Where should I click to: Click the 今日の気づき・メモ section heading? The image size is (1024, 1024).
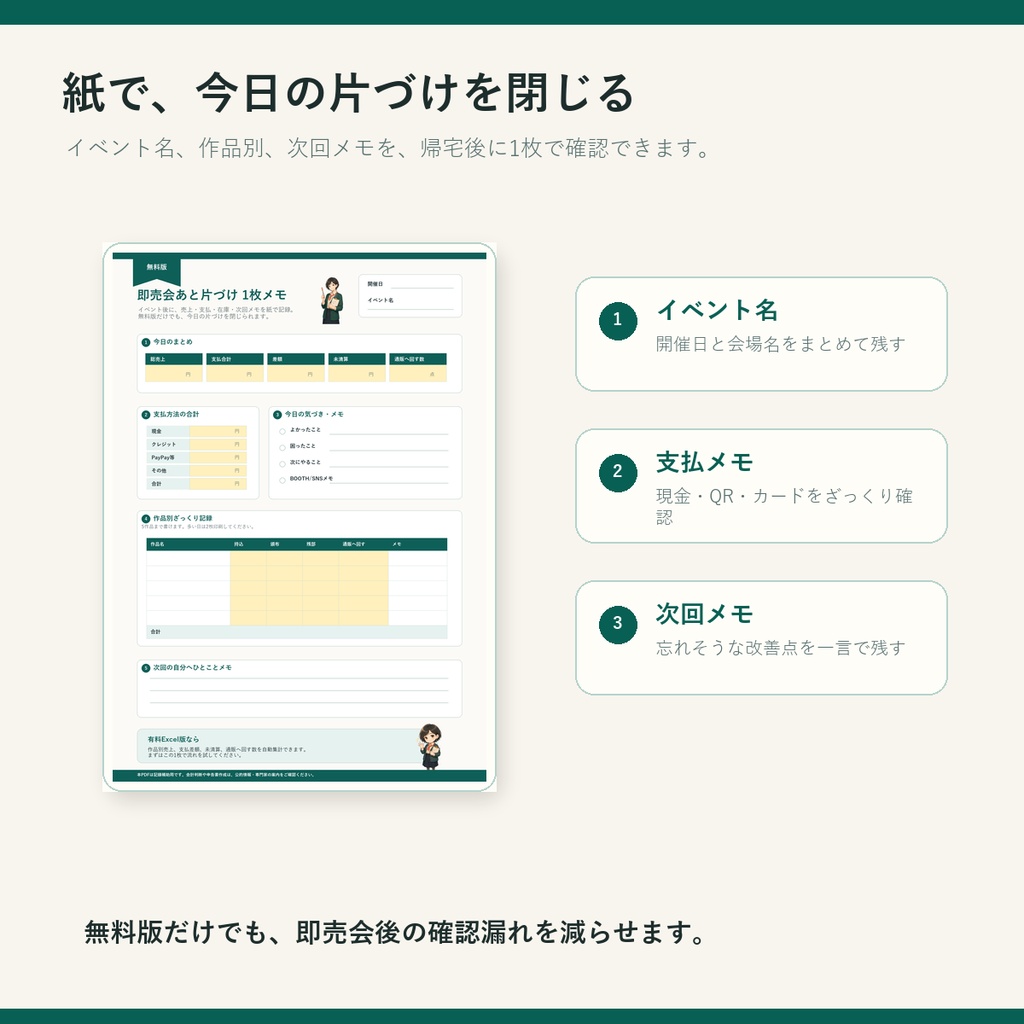313,415
